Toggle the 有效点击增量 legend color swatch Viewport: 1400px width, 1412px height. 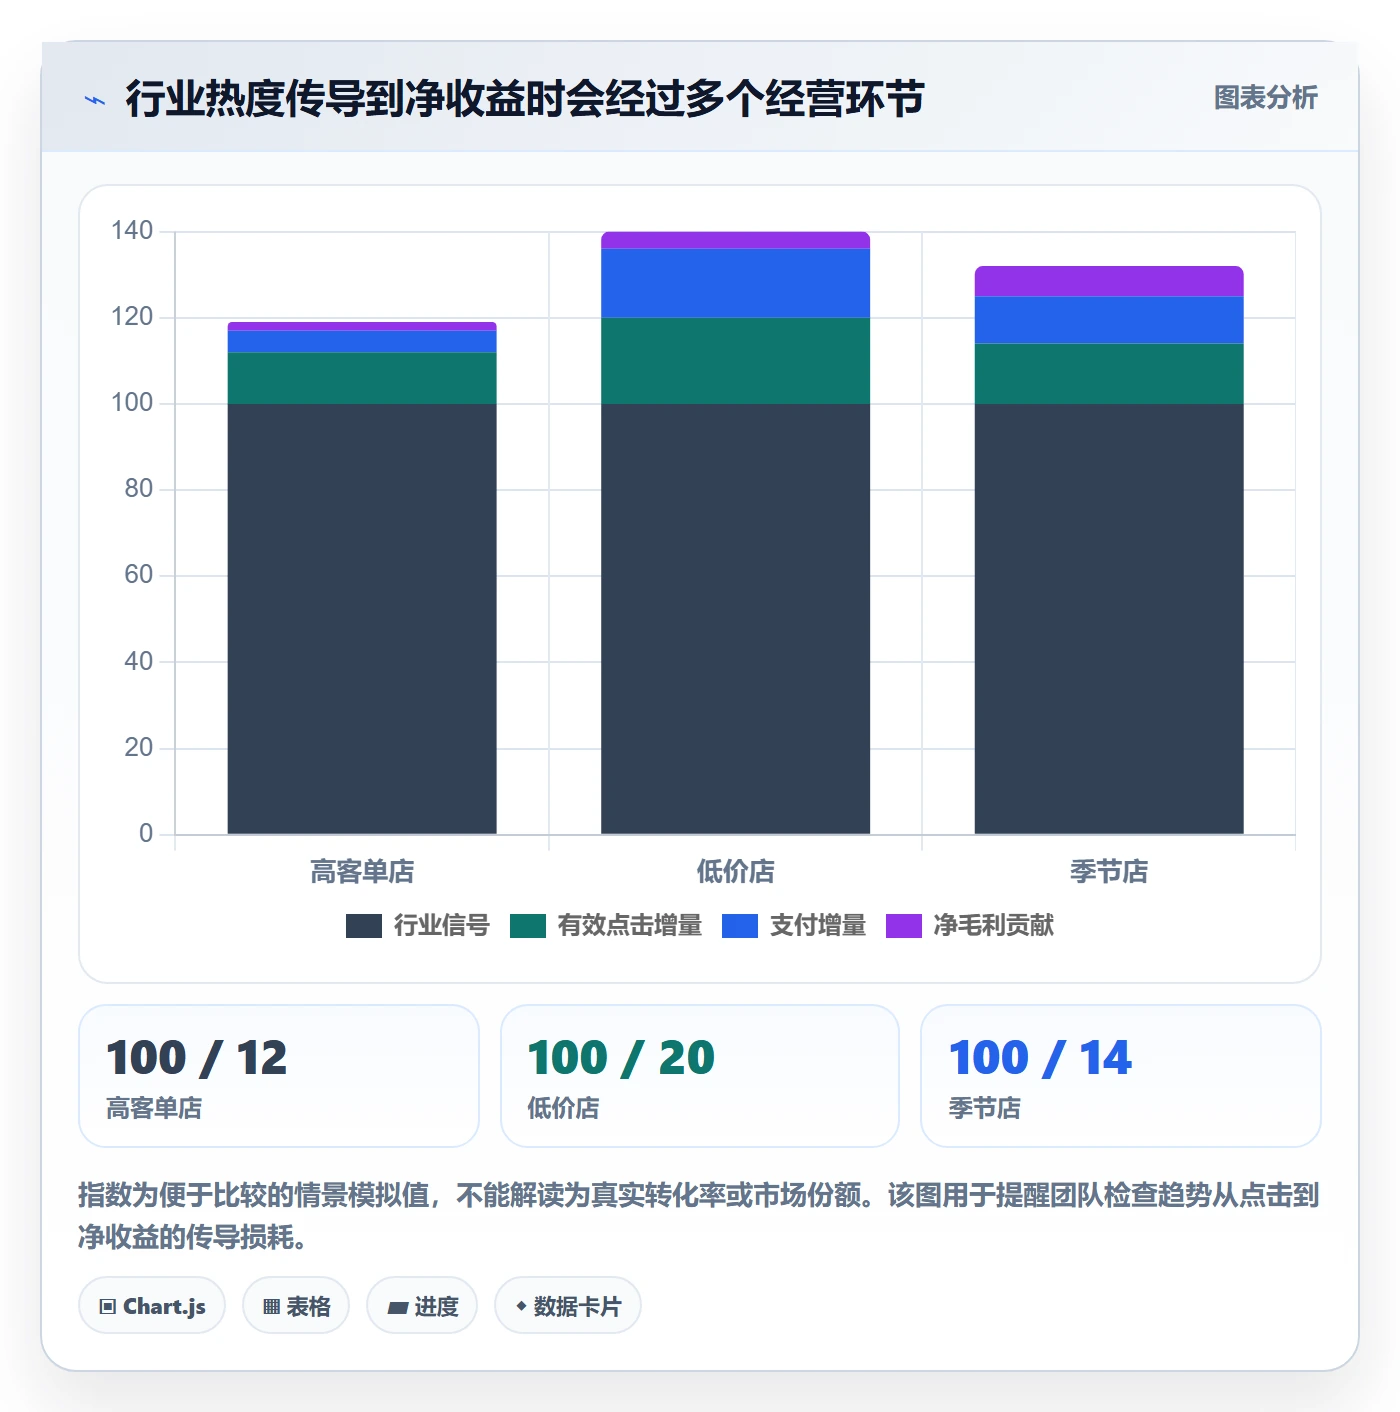528,926
